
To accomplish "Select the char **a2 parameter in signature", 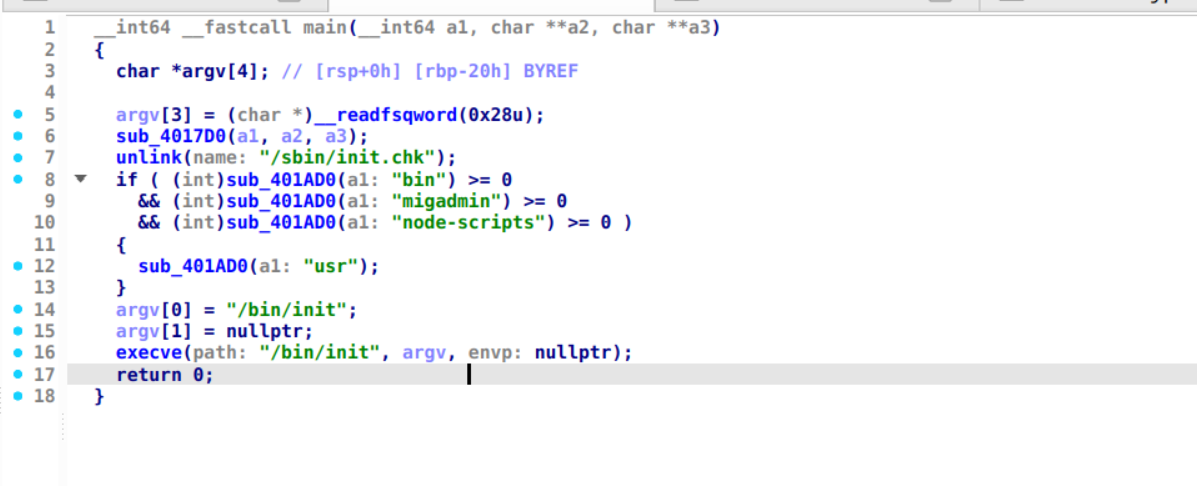I will 539,28.
